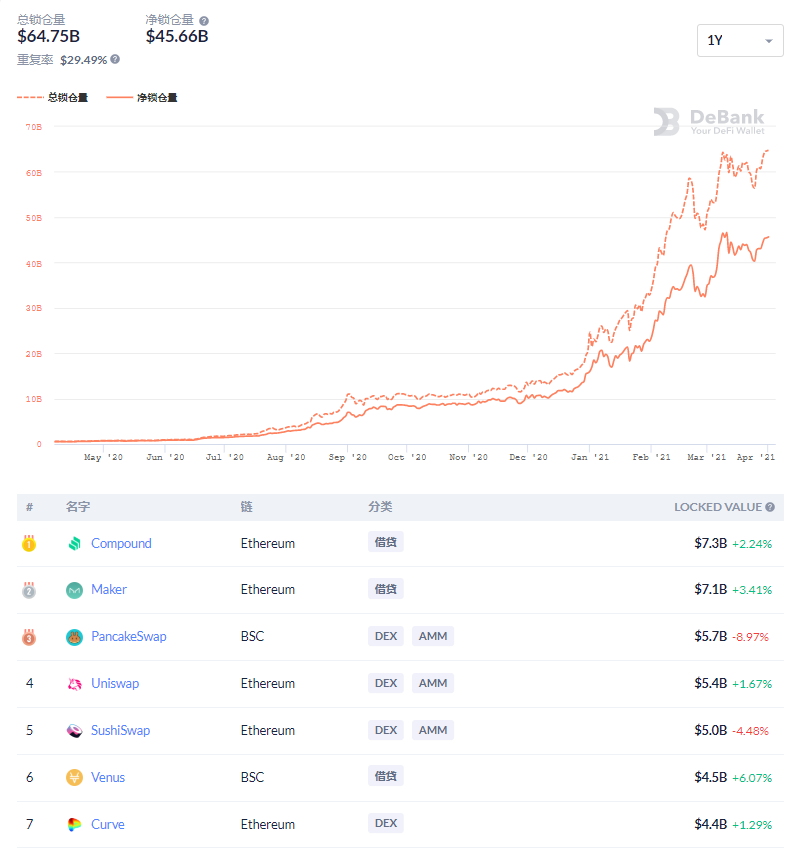Screen dimensions: 795x849
Task: Click the 借贷 tag in Compound row
Action: click(386, 542)
